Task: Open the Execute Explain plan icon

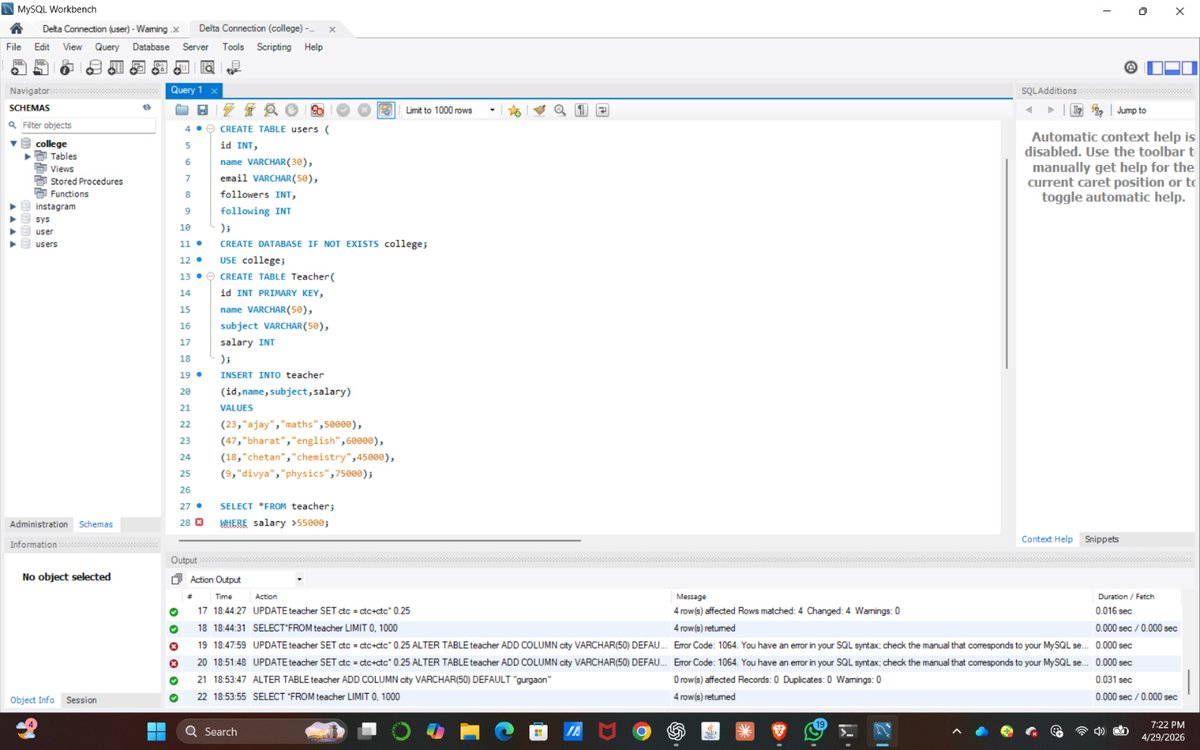Action: [x=270, y=110]
